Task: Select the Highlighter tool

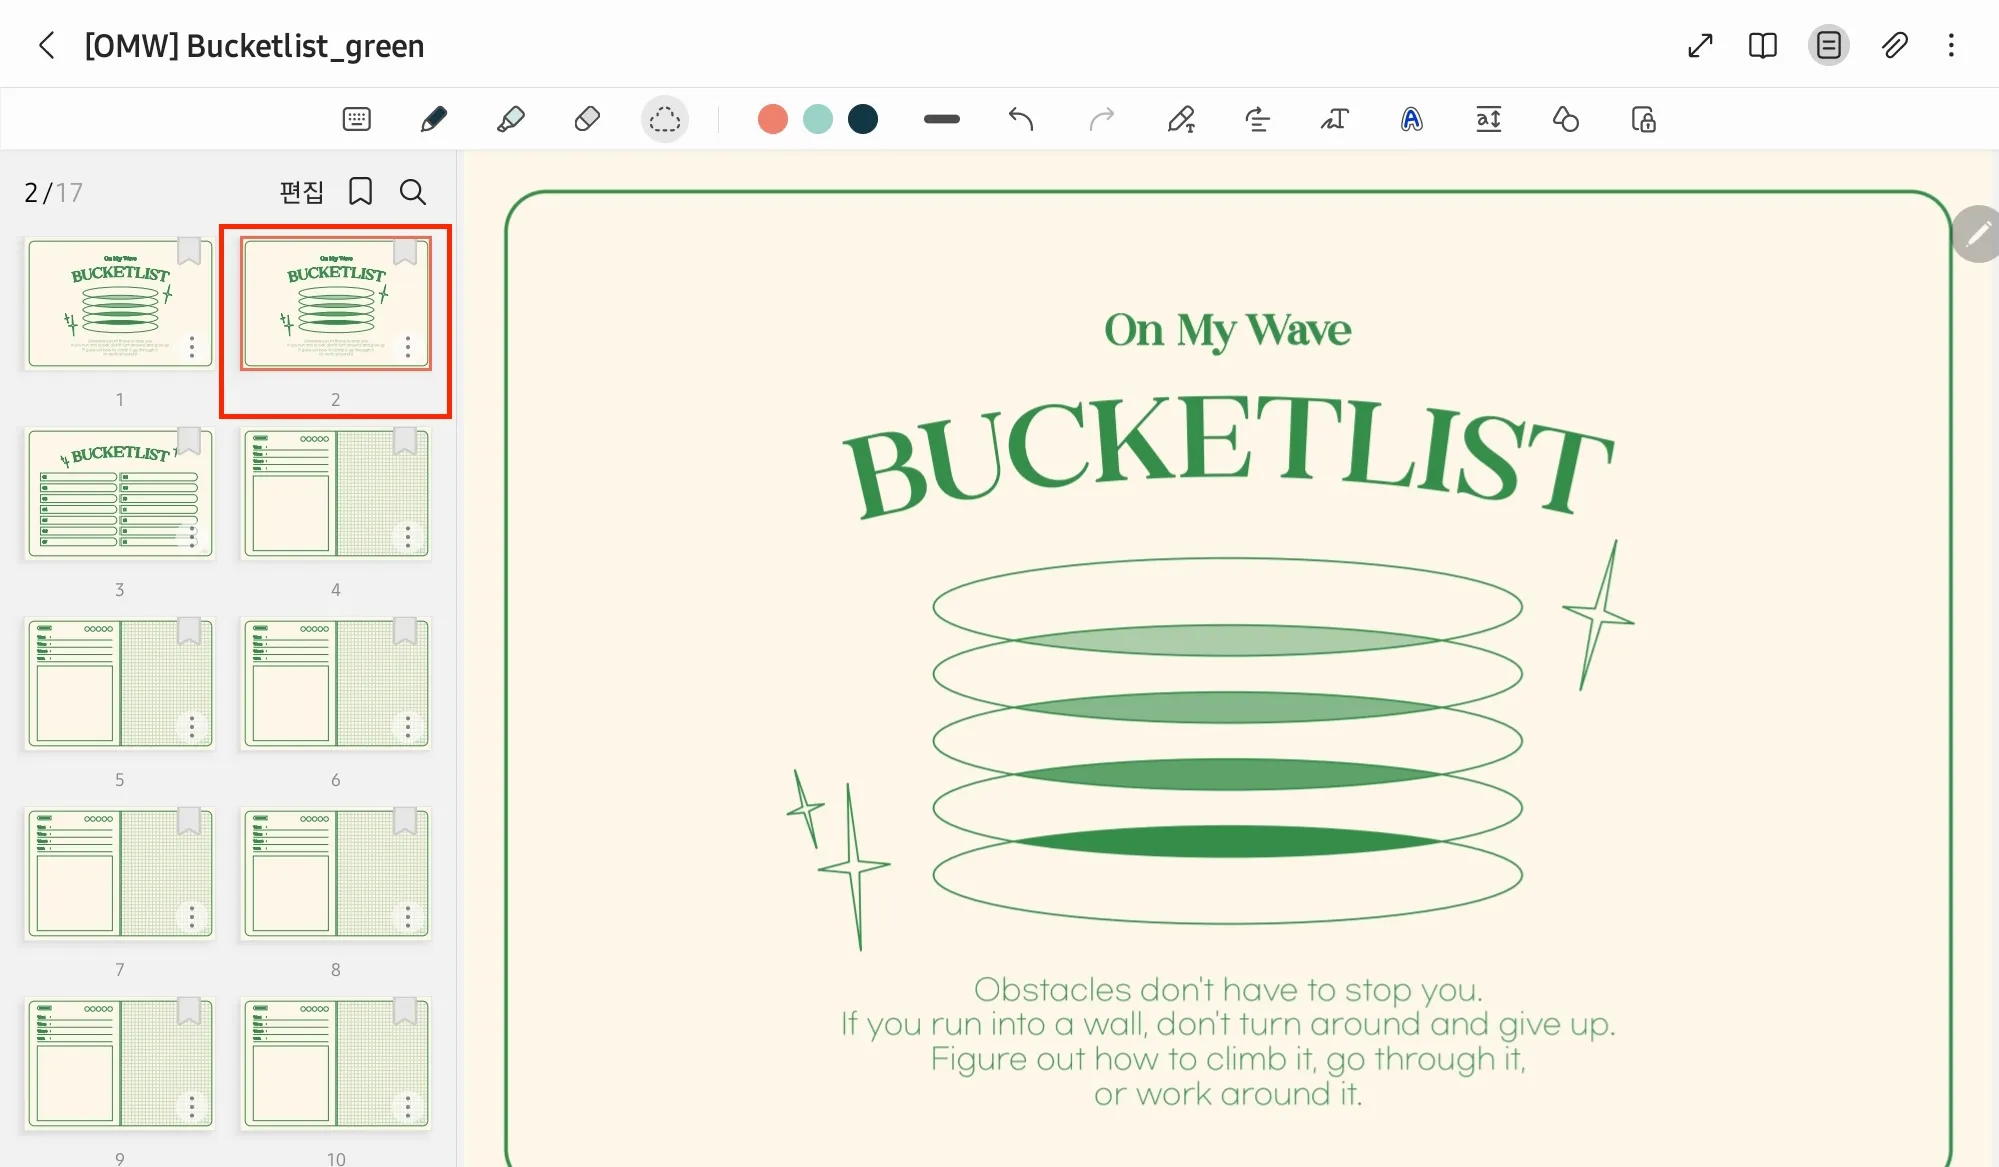Action: 510,120
